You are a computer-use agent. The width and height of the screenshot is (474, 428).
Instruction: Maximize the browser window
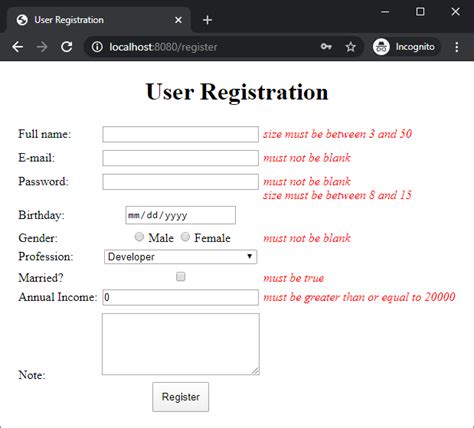tap(420, 12)
